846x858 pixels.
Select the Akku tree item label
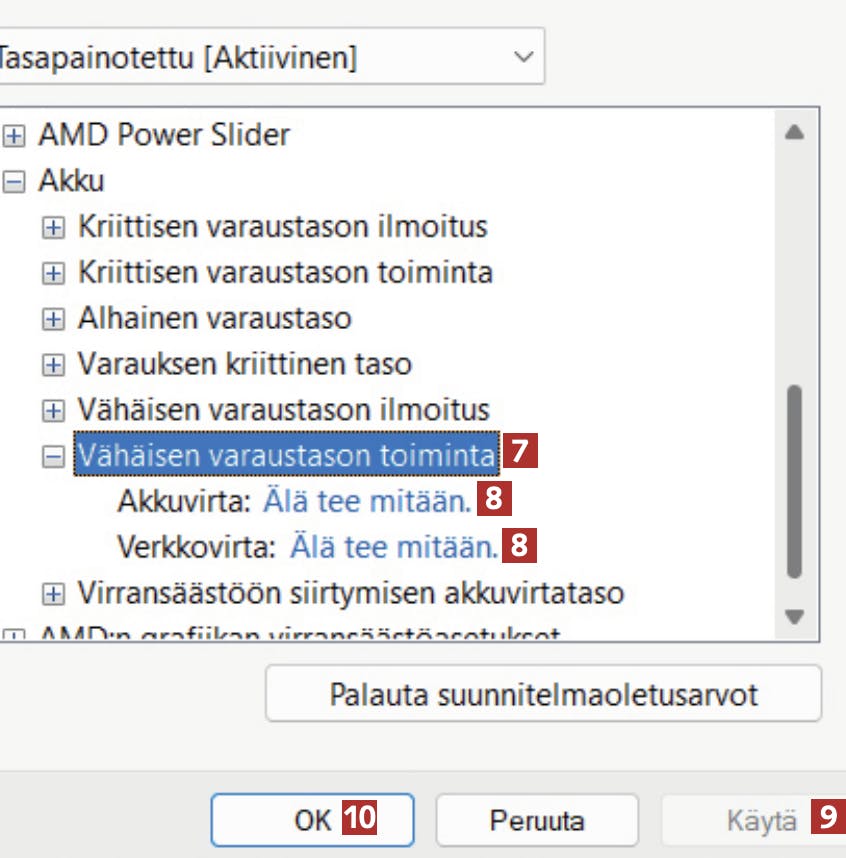tap(71, 182)
